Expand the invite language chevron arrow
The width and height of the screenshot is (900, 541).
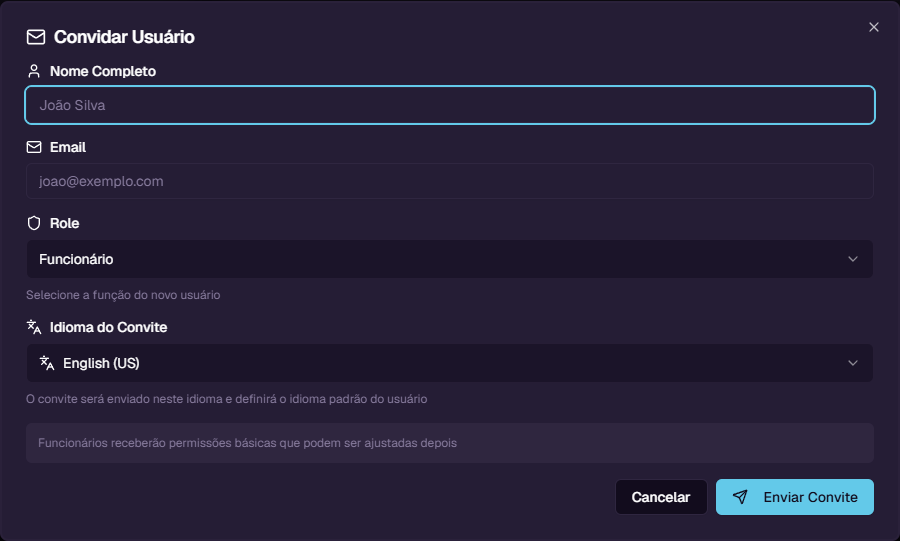click(853, 363)
